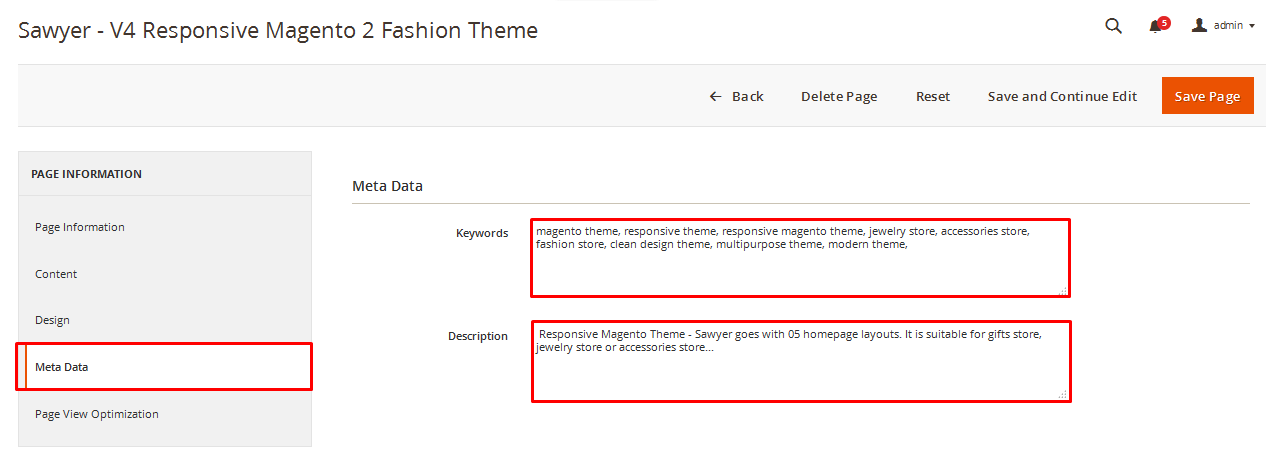Hit the orange Save Page button
Screen dimensions: 1279x467
coord(1207,96)
